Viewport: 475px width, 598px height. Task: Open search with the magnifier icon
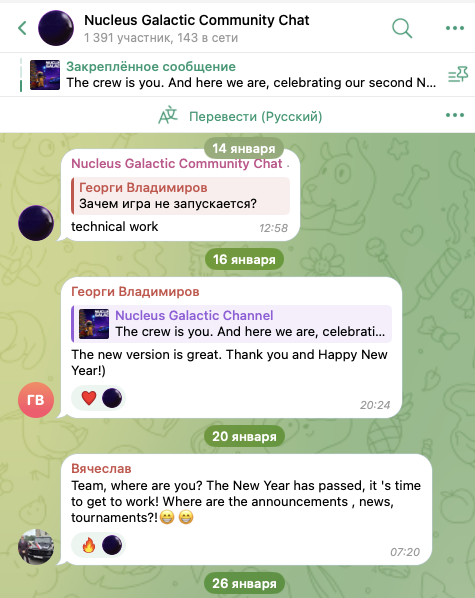pyautogui.click(x=402, y=28)
